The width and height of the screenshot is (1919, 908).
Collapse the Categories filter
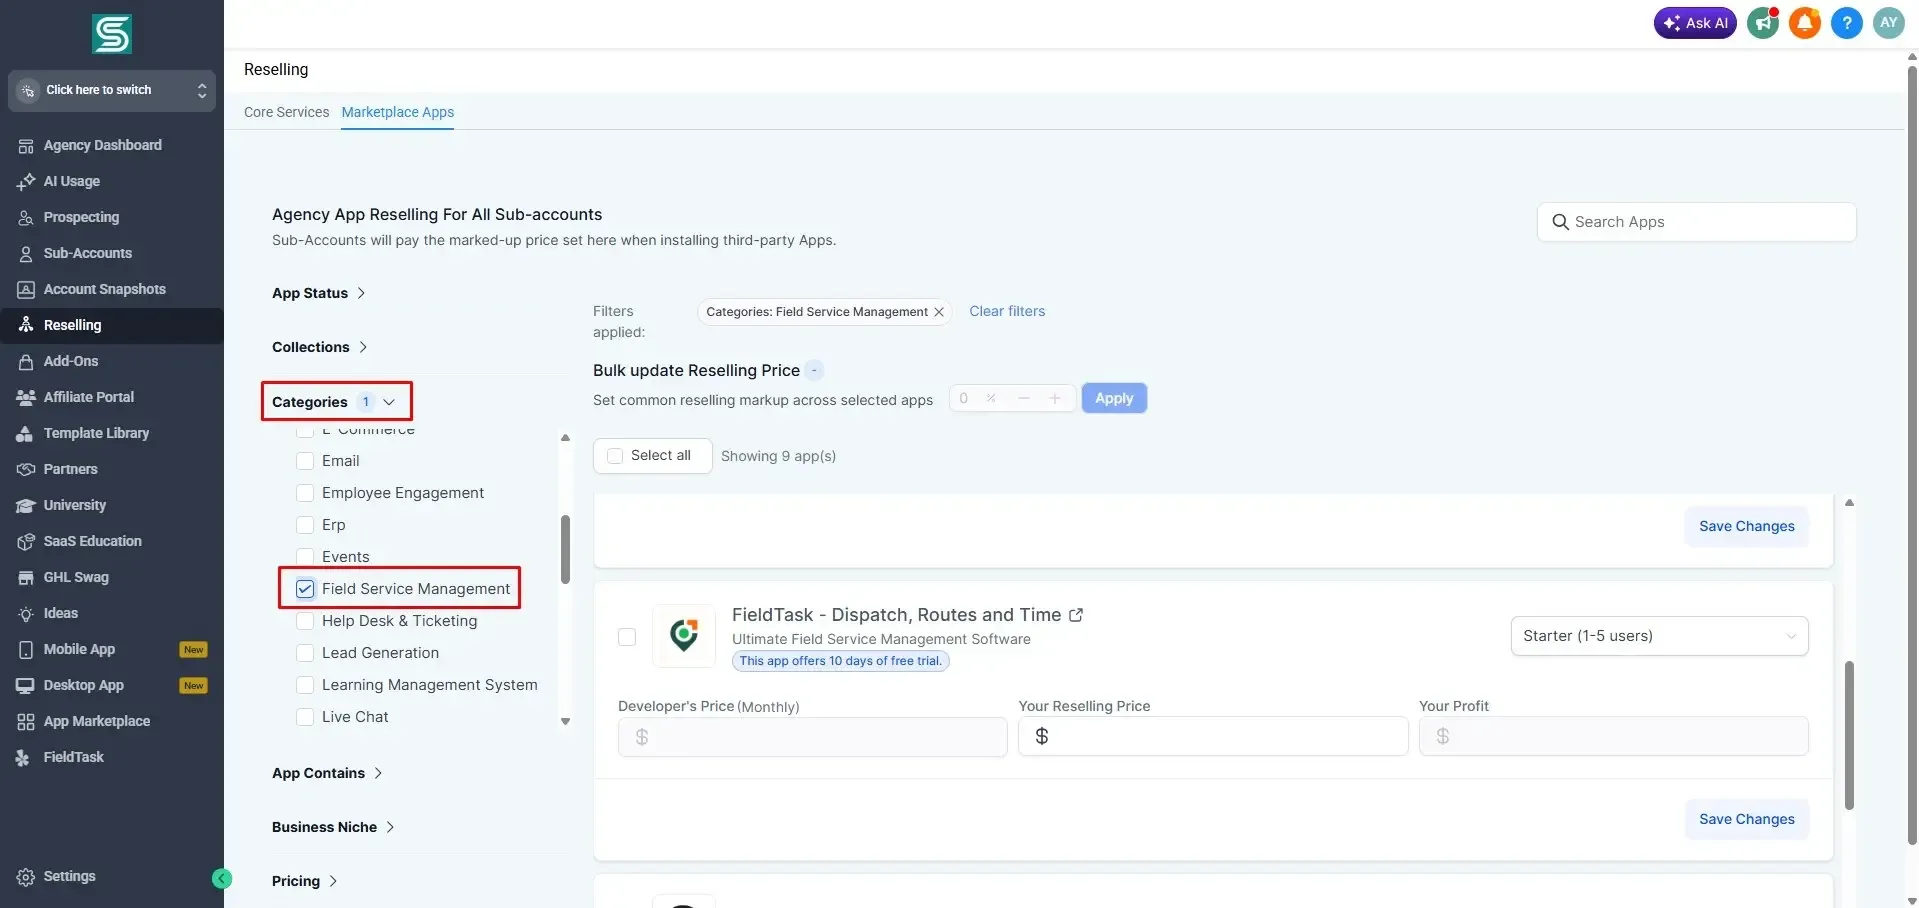pyautogui.click(x=334, y=402)
